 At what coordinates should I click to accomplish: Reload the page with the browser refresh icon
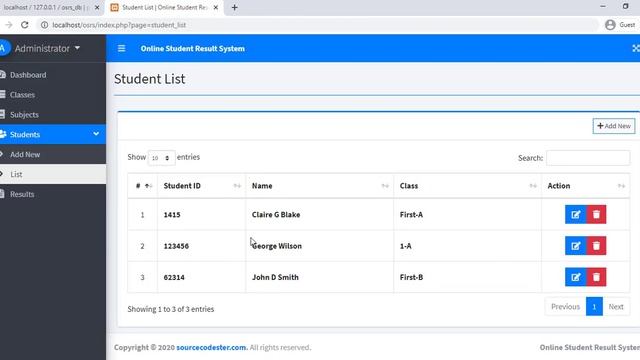24,25
